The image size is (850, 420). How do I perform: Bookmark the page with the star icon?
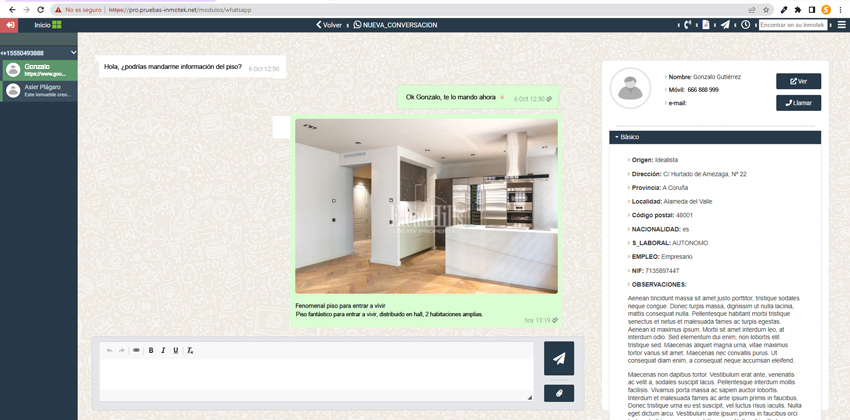tap(766, 10)
